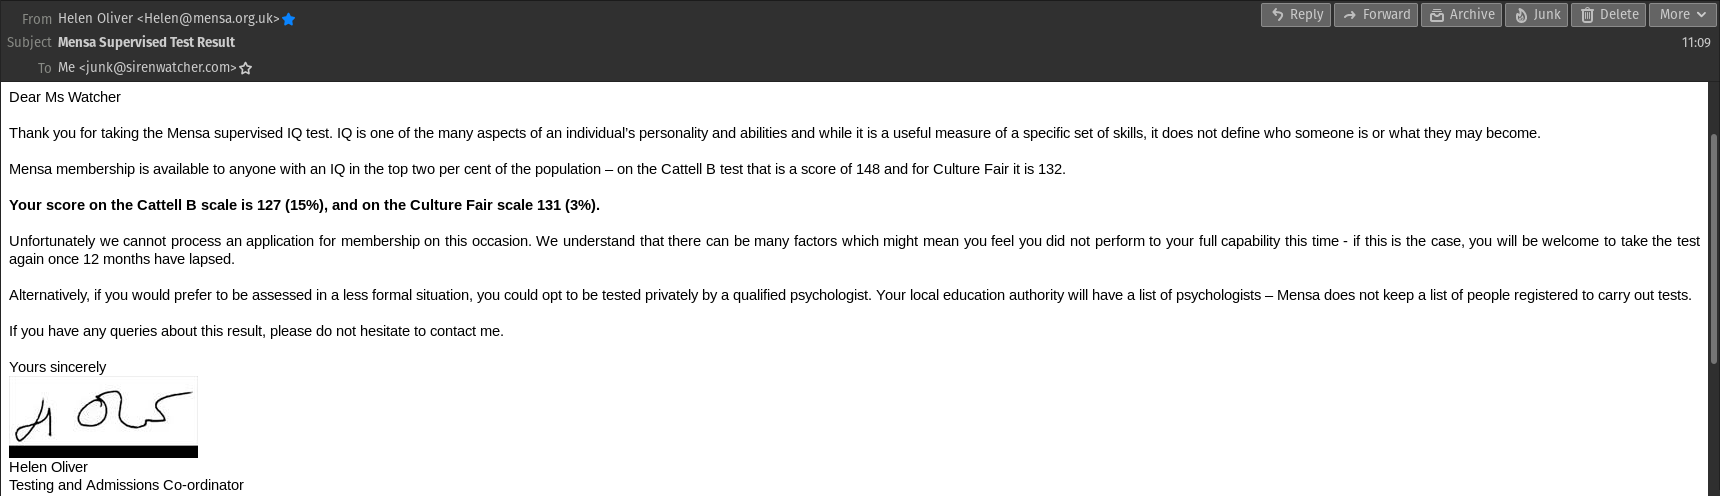Click the "From" header label

pyautogui.click(x=37, y=19)
